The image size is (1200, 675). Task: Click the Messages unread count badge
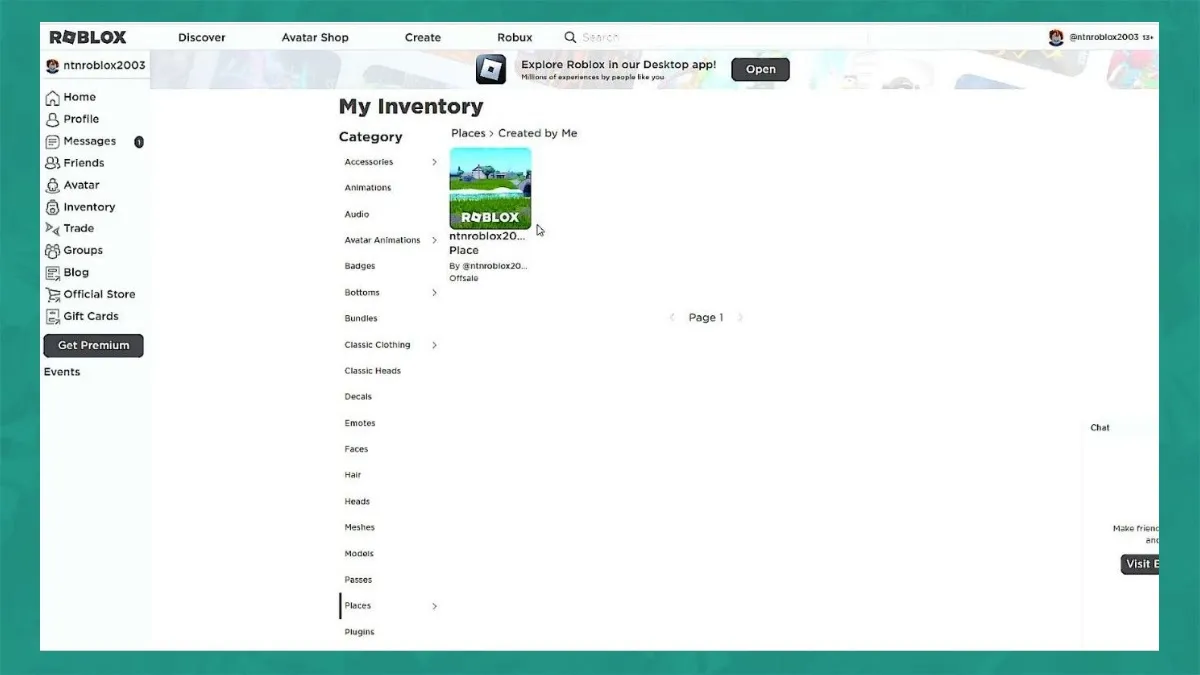[x=139, y=142]
